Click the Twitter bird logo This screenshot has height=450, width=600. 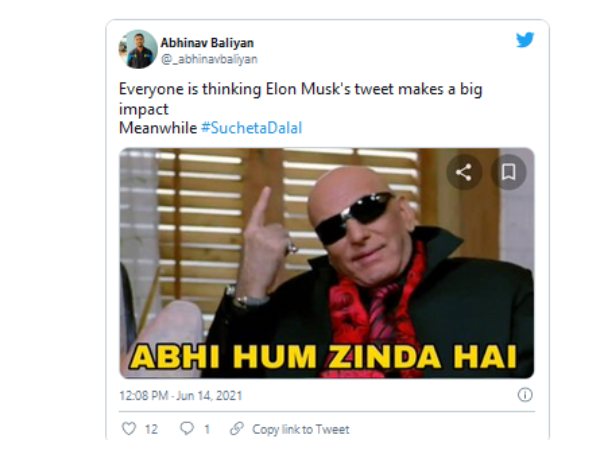(x=524, y=40)
